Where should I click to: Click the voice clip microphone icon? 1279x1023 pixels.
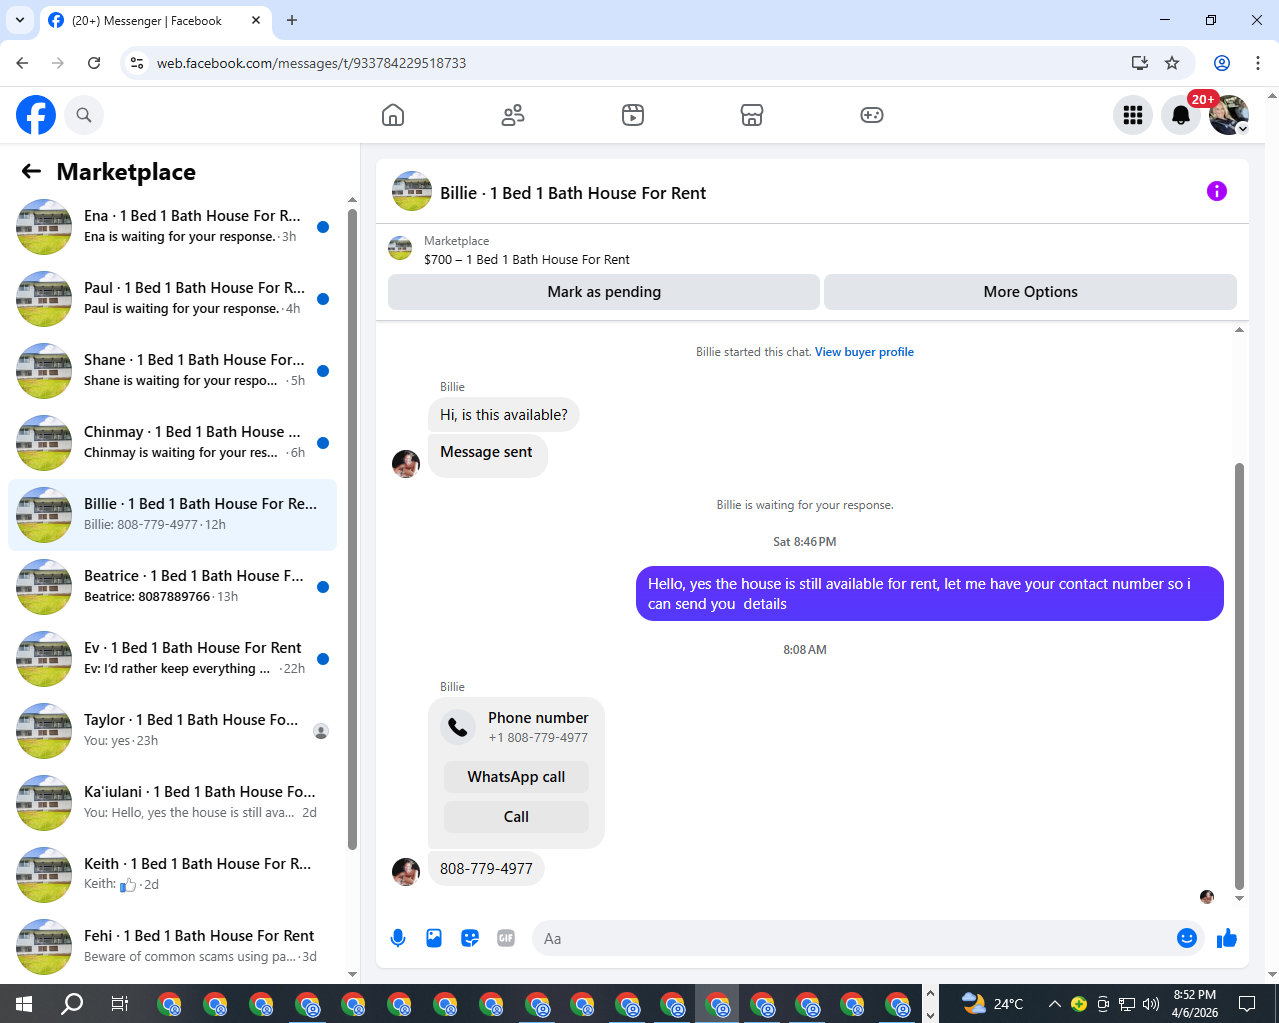click(x=398, y=938)
